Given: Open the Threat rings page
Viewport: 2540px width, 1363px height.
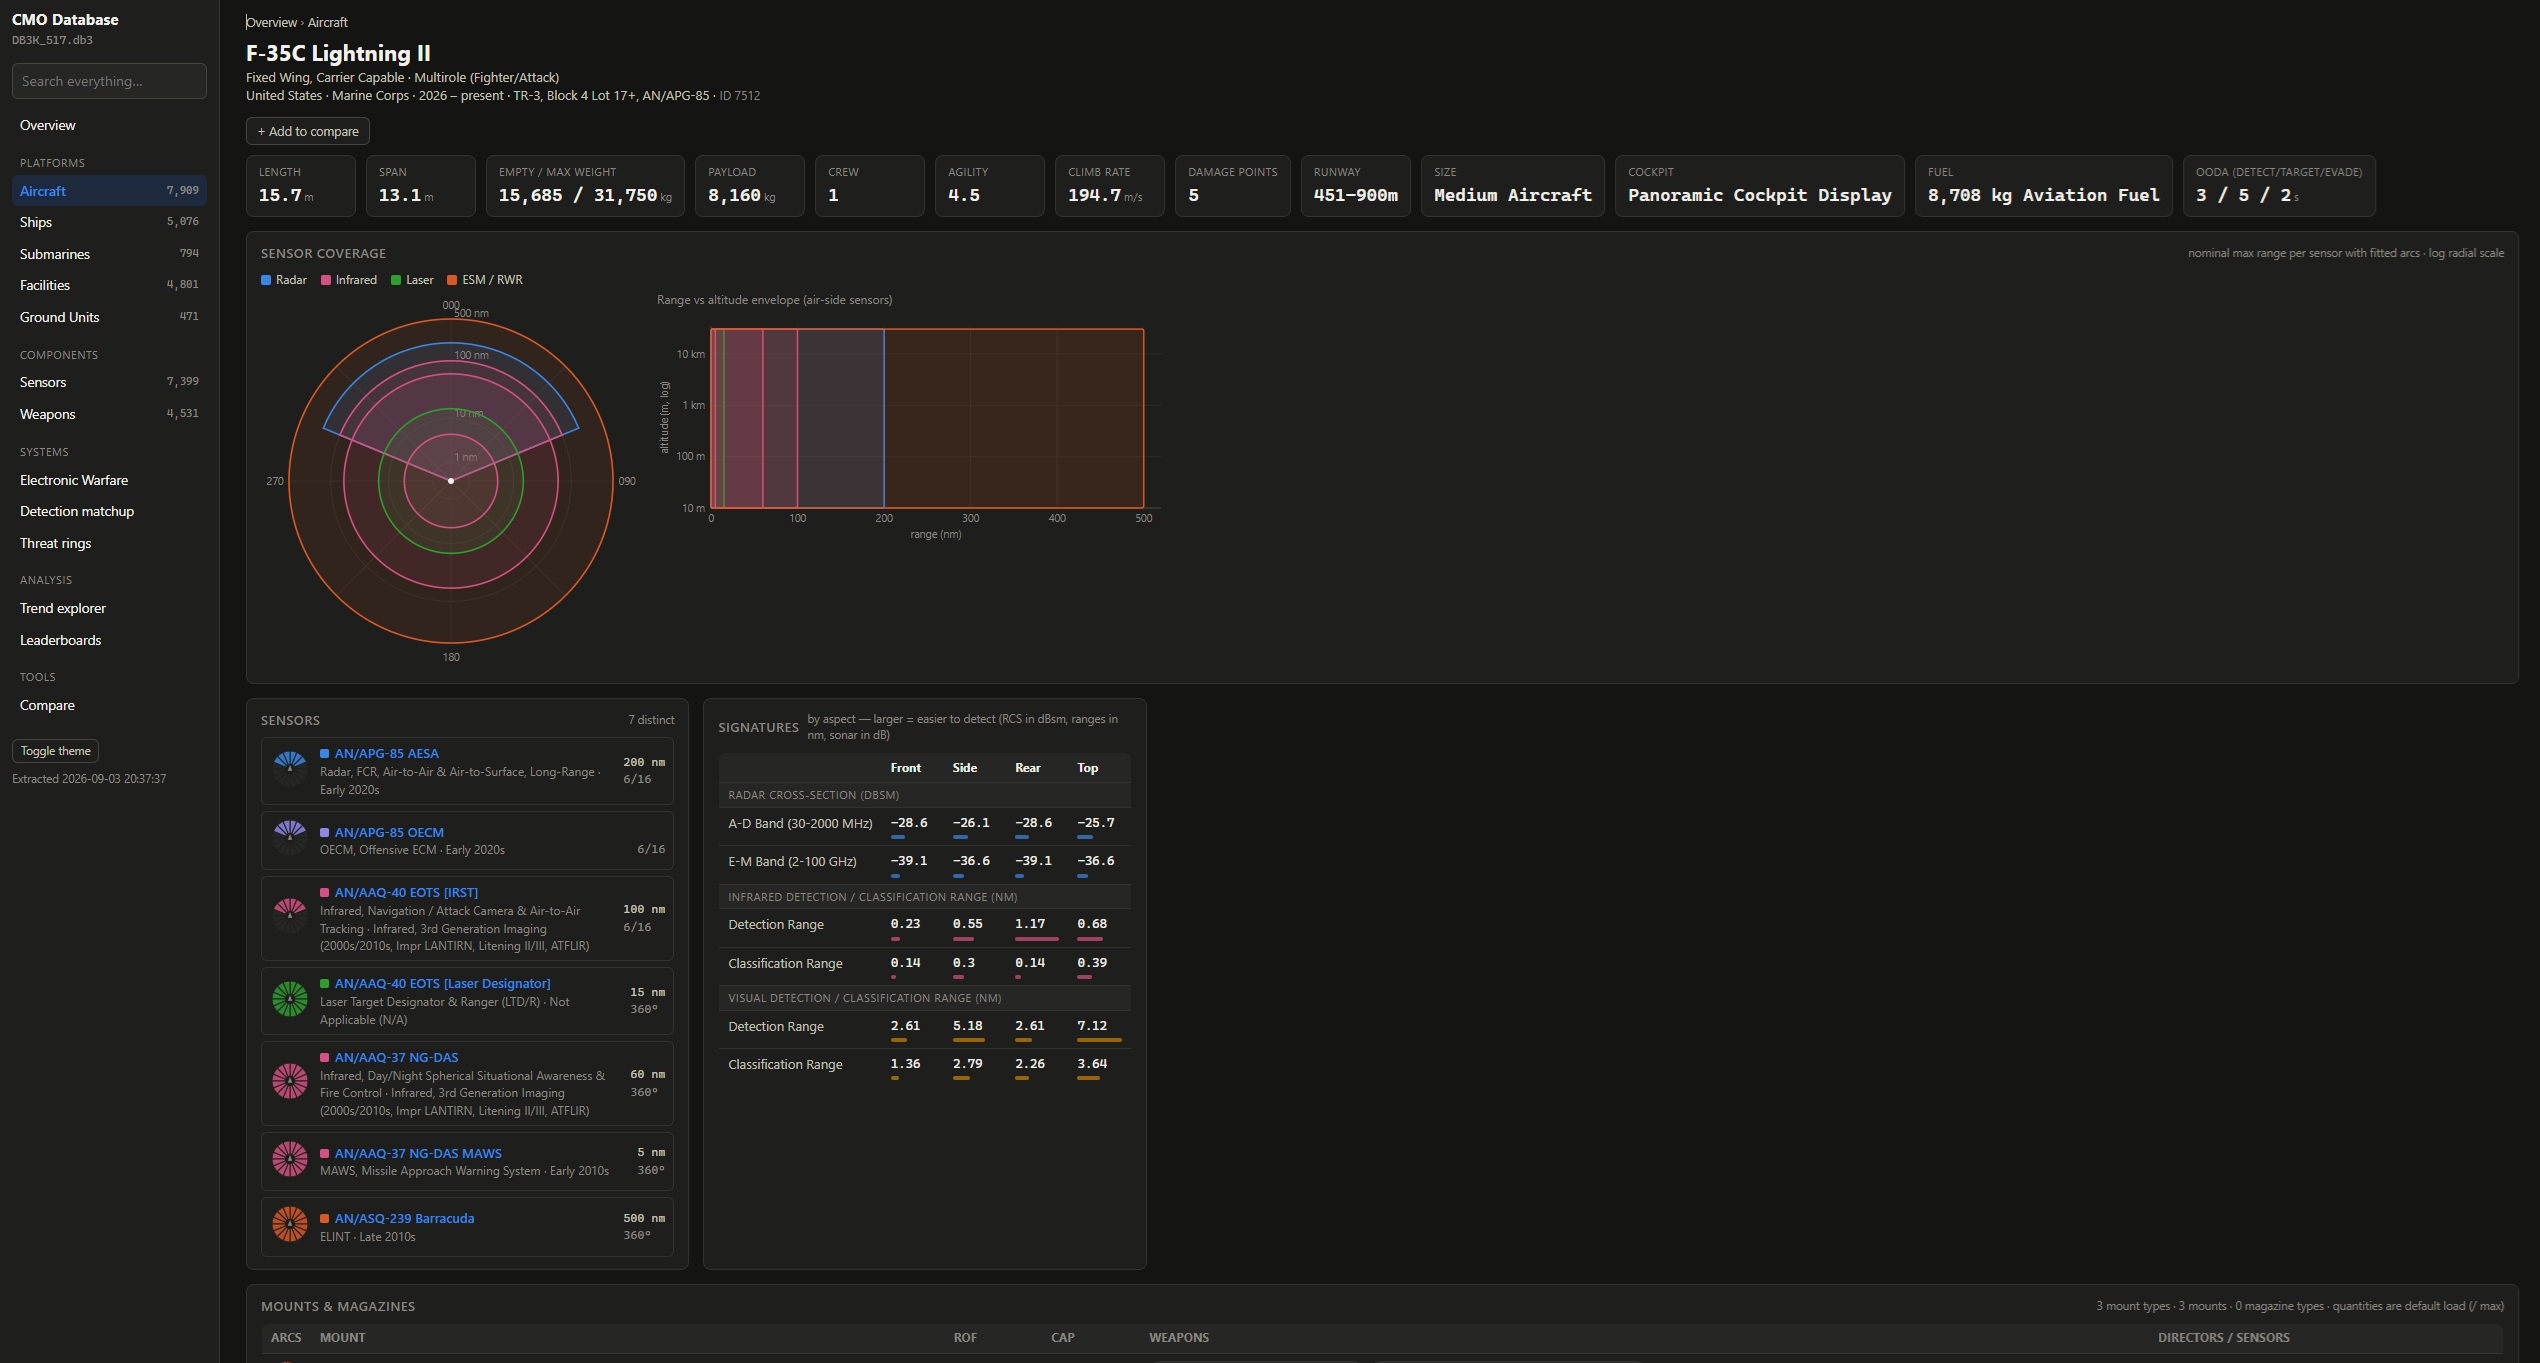Looking at the screenshot, I should [109, 543].
